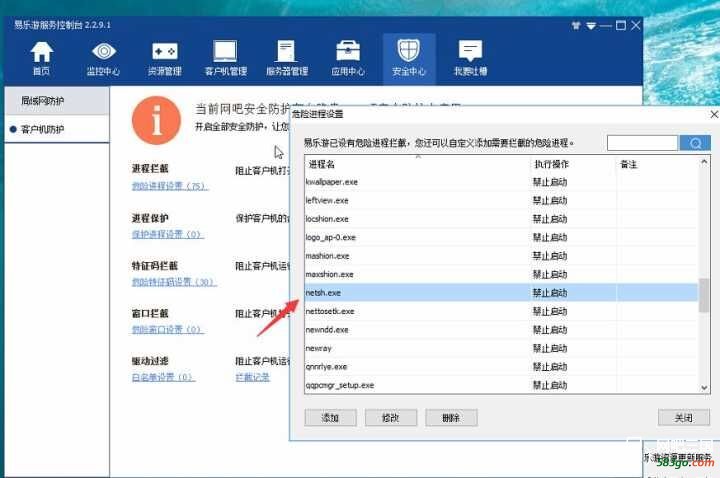The image size is (720, 478).
Task: Open the 首页 home icon
Action: [x=41, y=58]
